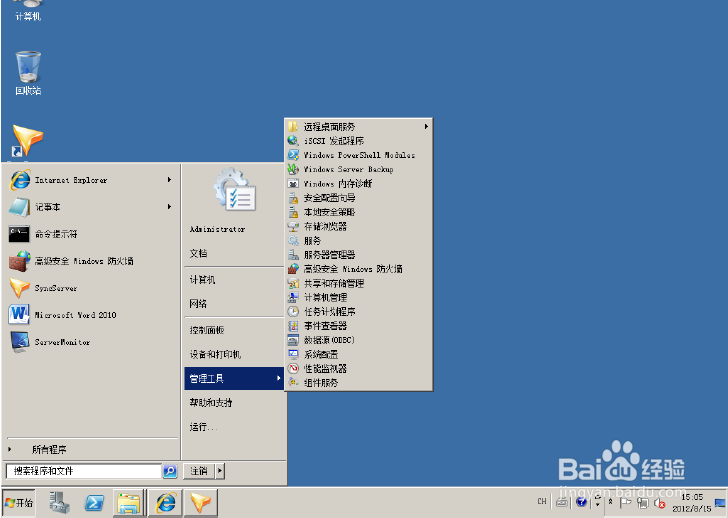The width and height of the screenshot is (728, 518).
Task: Click CH language indicator in tray
Action: 542,501
